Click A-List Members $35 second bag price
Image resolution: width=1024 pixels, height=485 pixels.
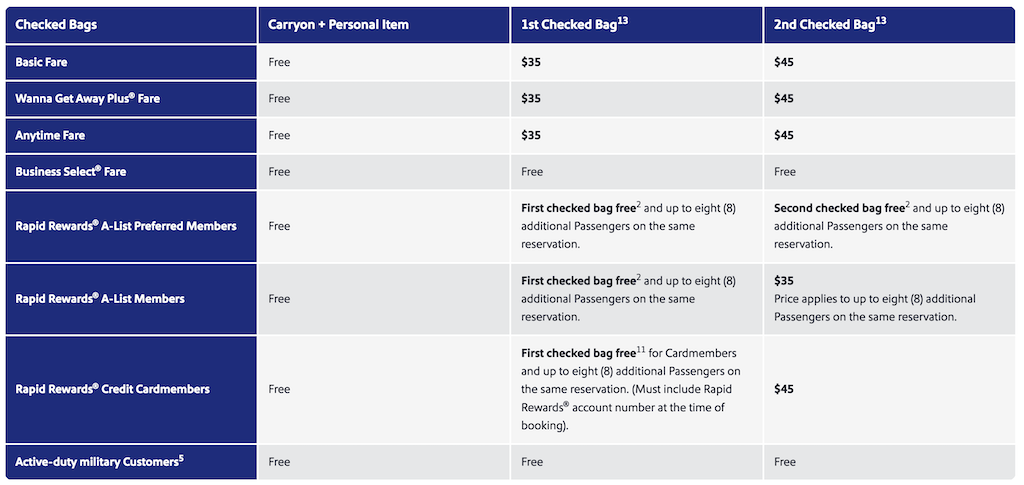click(784, 281)
